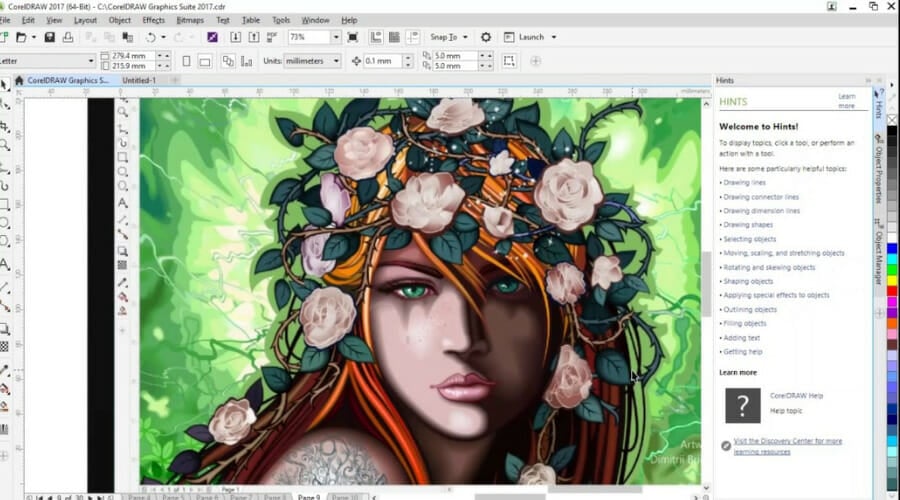Expand the Launch dropdown arrow
Screen dimensions: 900x500
[x=554, y=37]
